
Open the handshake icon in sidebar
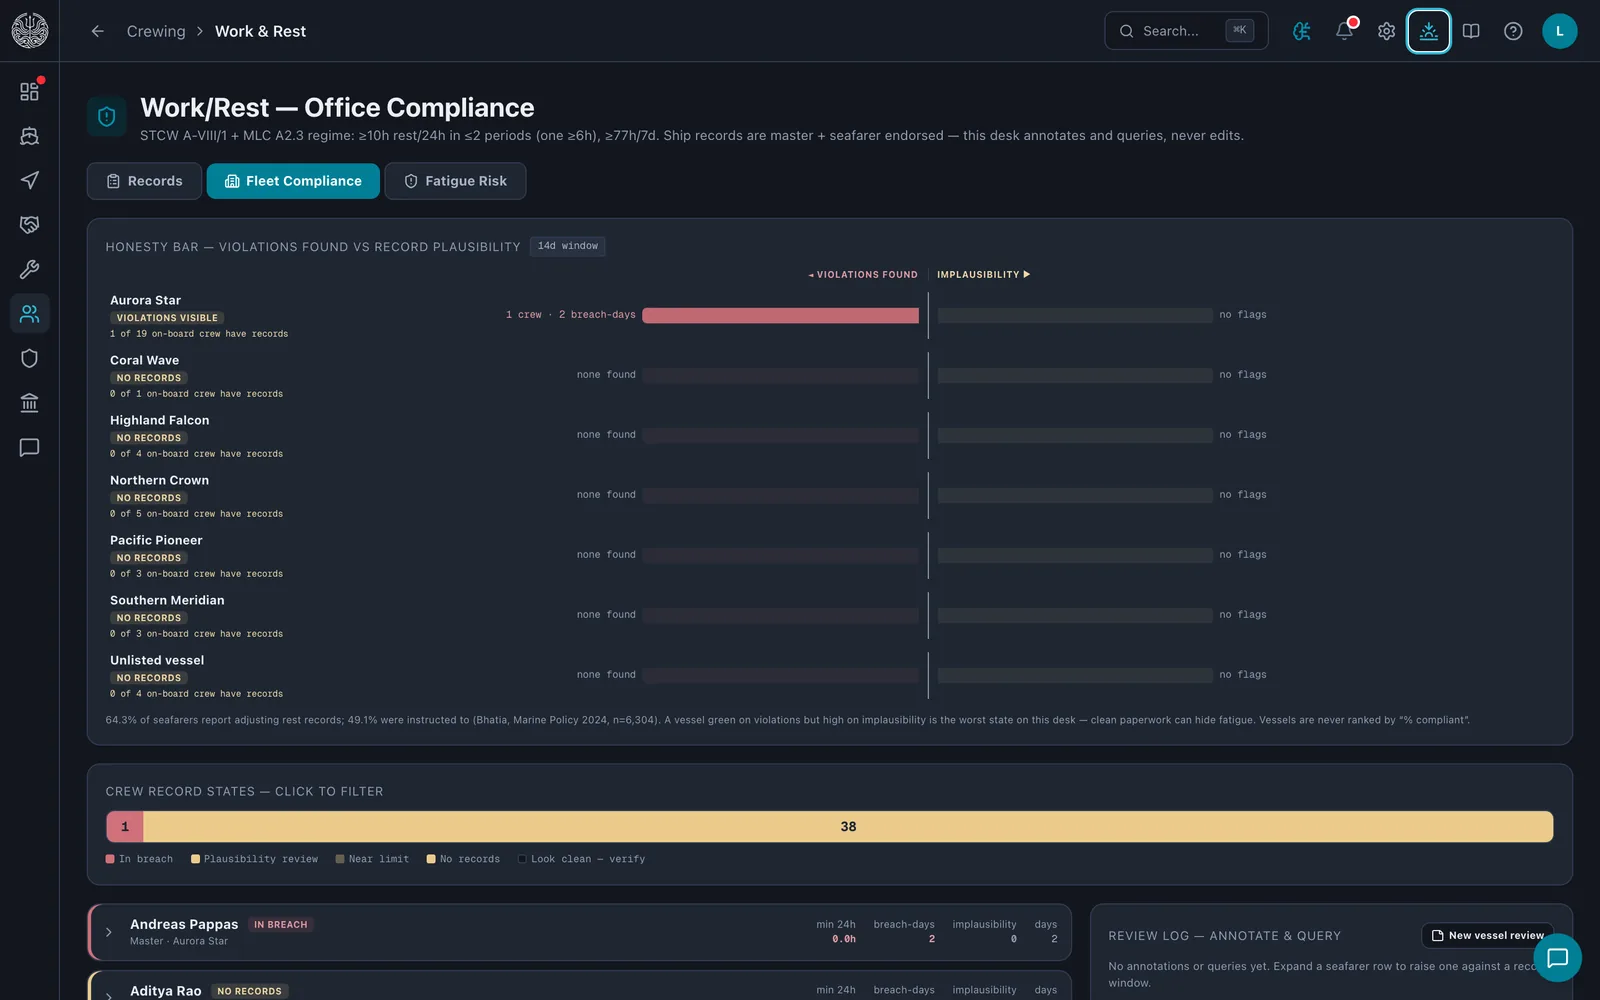(29, 225)
